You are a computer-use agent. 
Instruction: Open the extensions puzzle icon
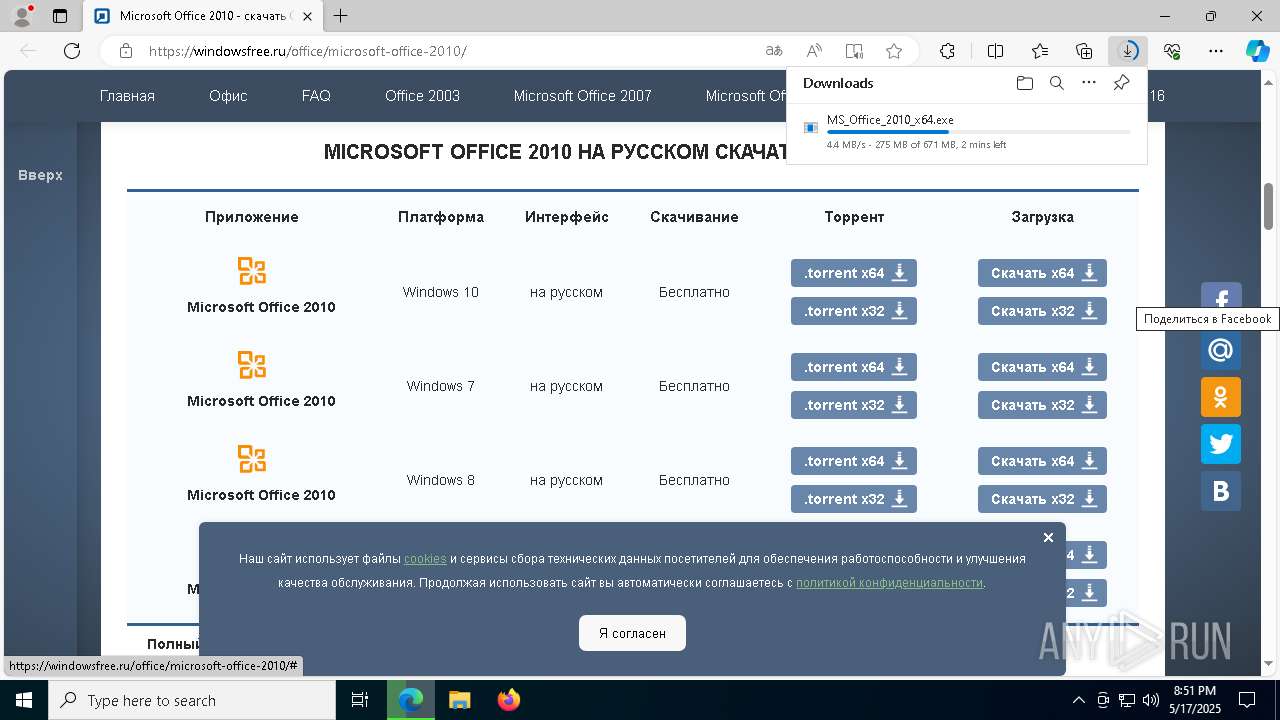point(947,51)
